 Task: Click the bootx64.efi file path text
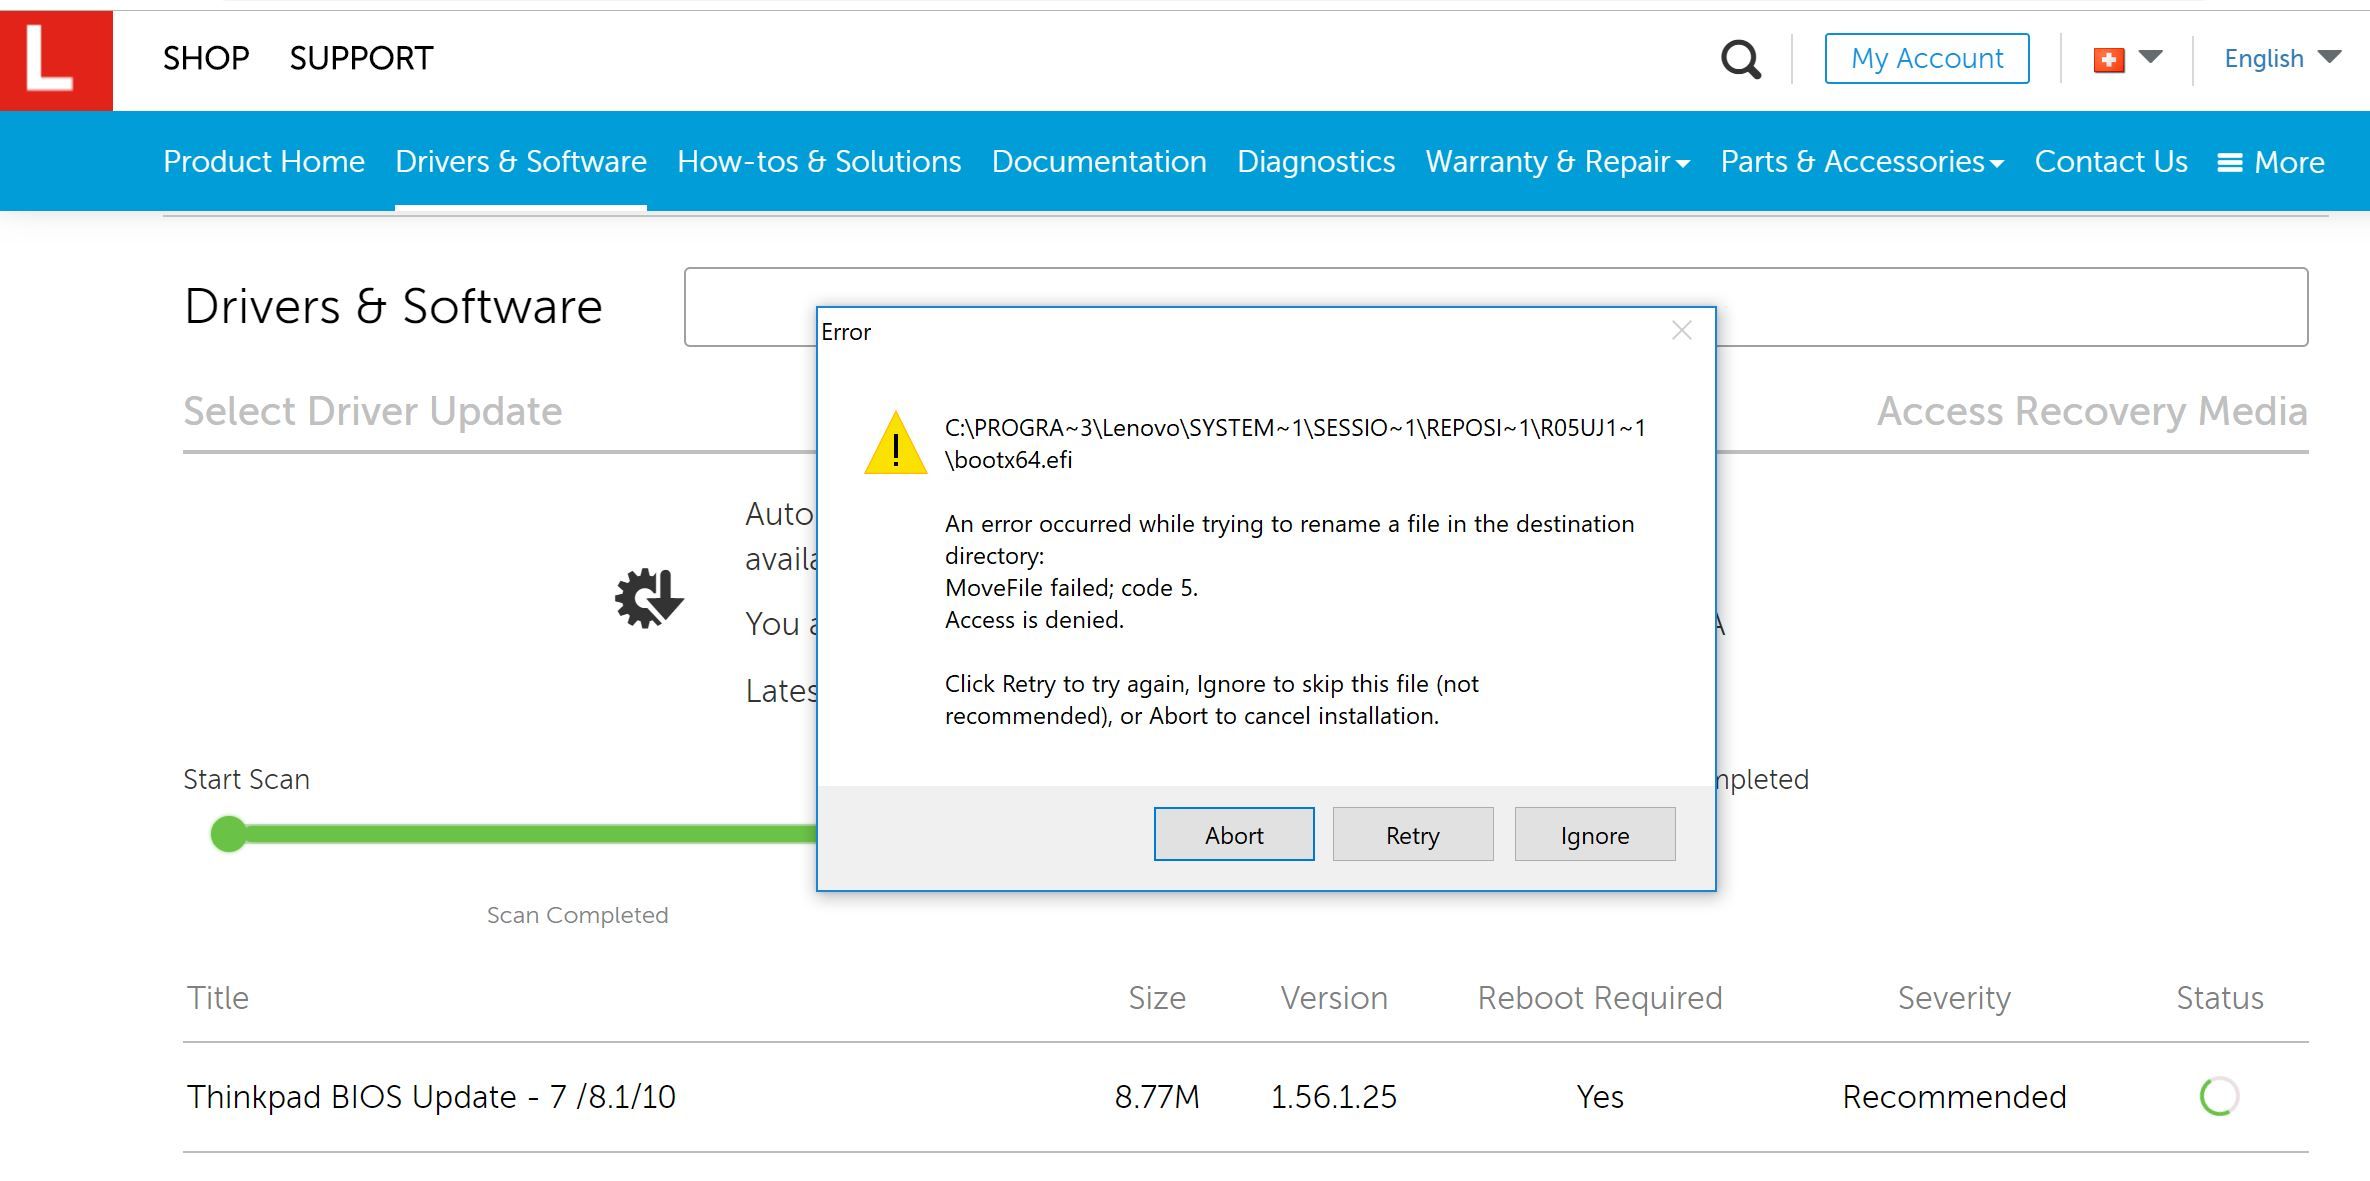(1295, 443)
